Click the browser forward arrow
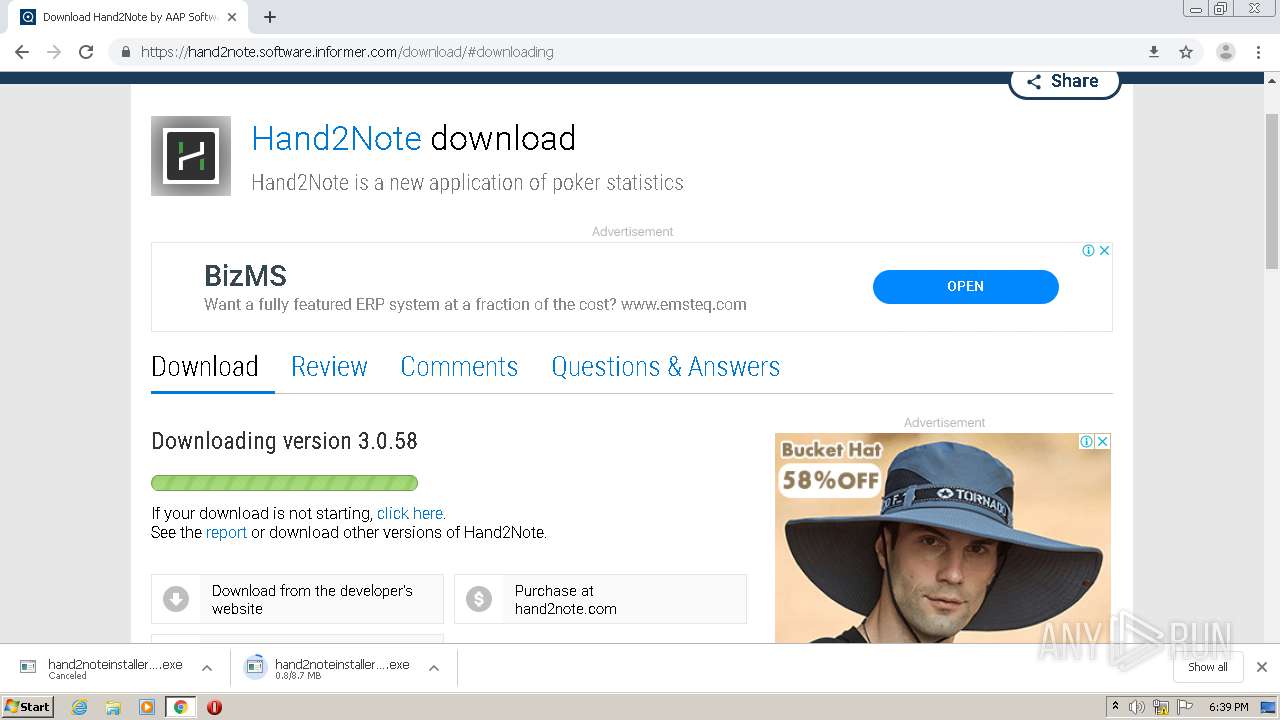Screen dimensions: 1280x720 pyautogui.click(x=54, y=52)
